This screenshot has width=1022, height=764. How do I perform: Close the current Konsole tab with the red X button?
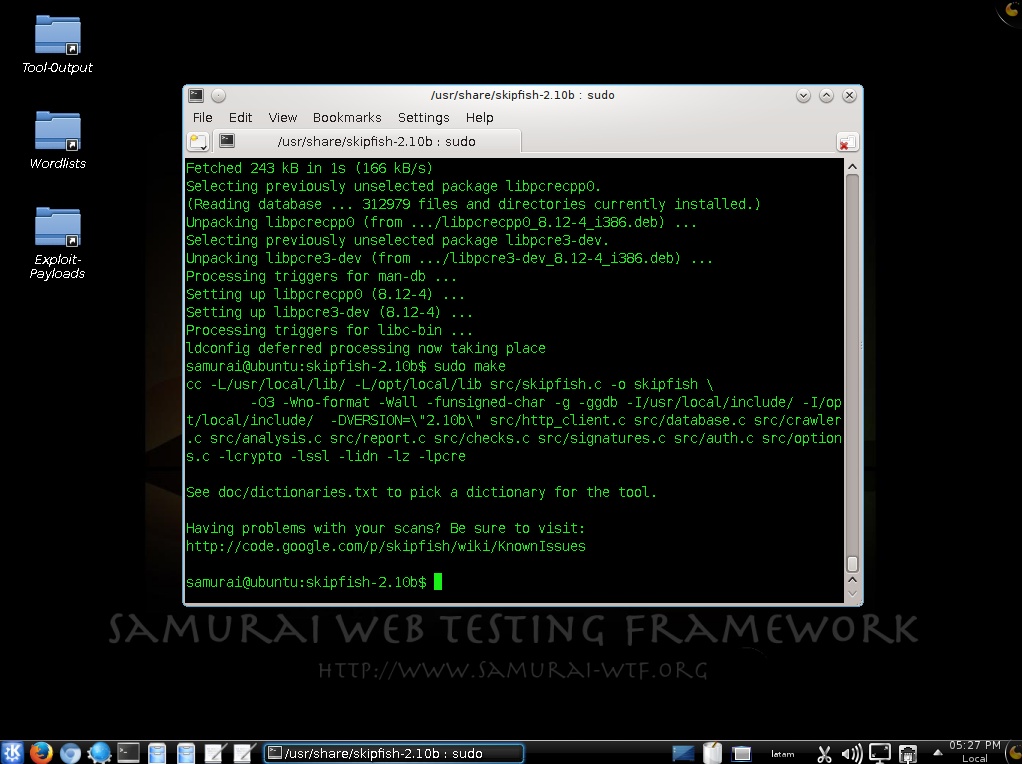point(847,142)
